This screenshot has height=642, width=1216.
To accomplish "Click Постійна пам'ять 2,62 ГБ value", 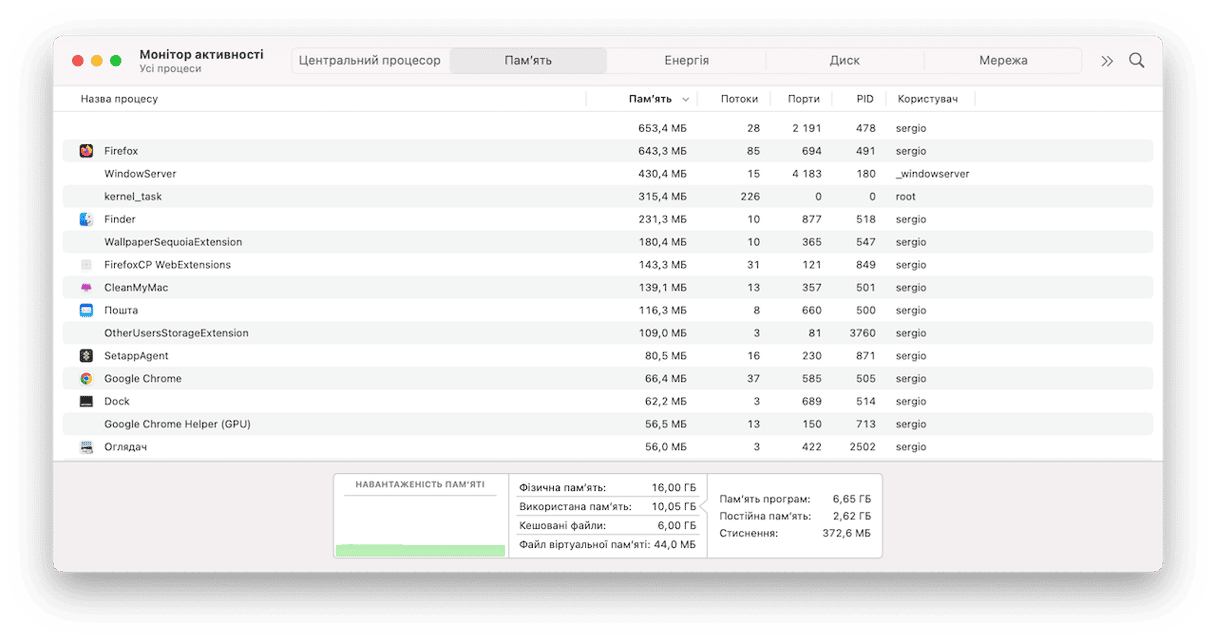I will point(852,516).
